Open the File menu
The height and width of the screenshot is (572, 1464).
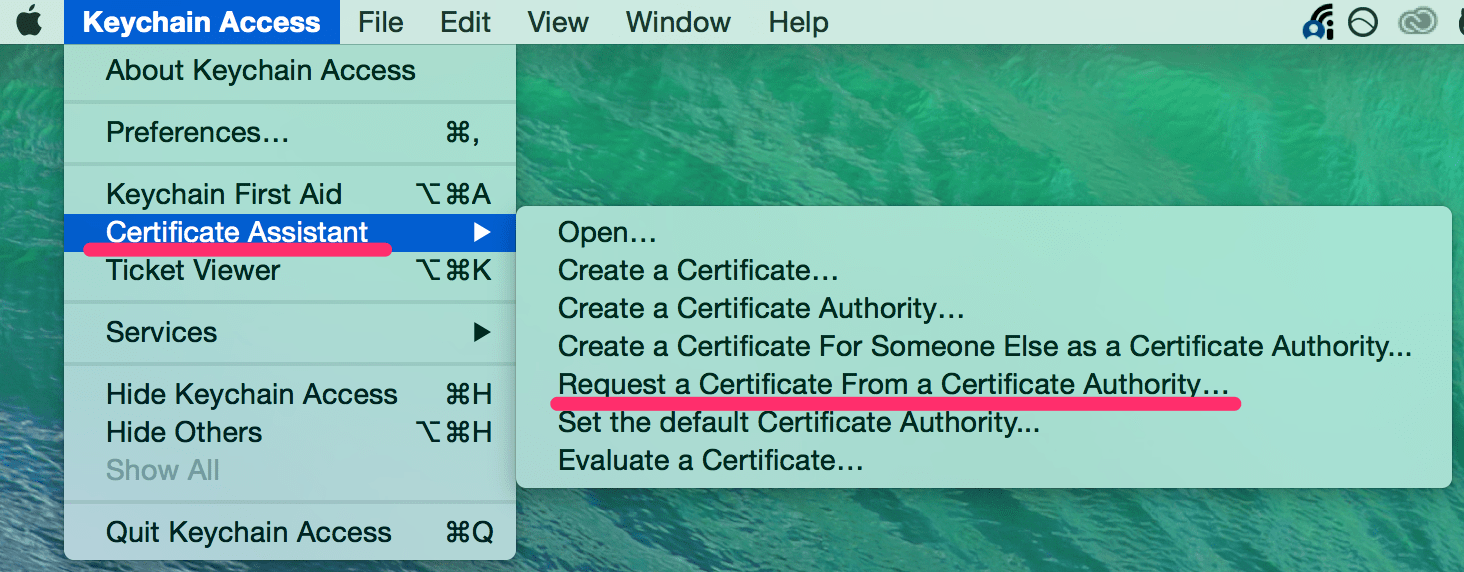380,22
